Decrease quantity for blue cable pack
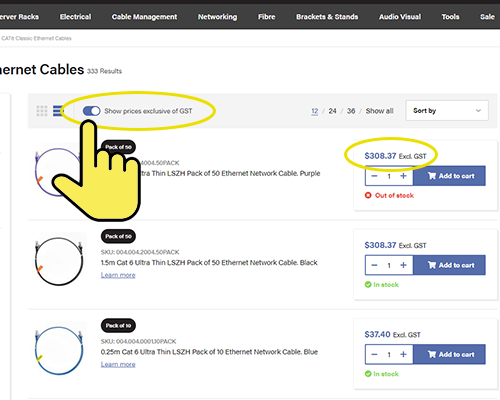The width and height of the screenshot is (500, 400). 374,355
